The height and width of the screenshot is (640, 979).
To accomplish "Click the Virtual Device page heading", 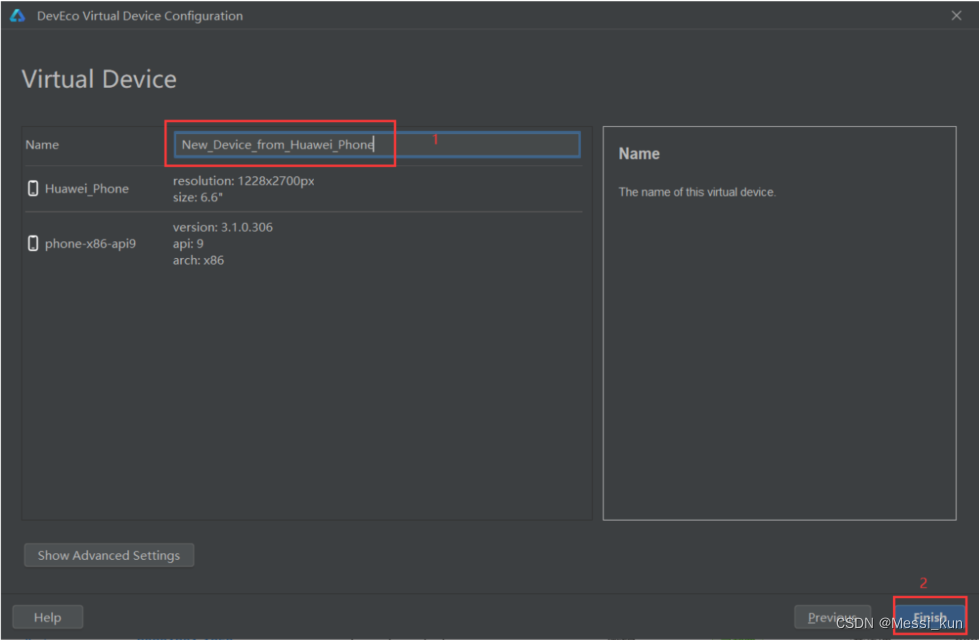I will click(99, 79).
